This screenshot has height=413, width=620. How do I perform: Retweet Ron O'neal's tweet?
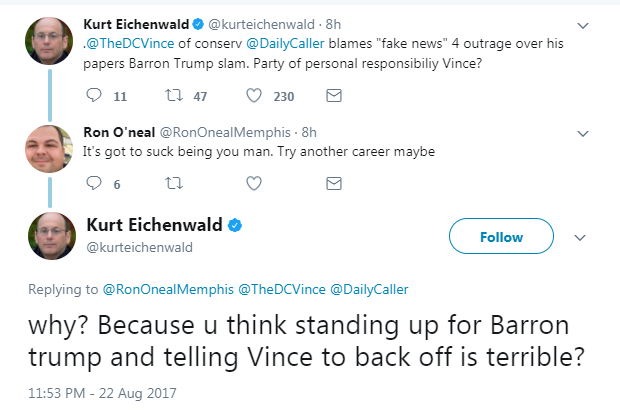click(174, 183)
